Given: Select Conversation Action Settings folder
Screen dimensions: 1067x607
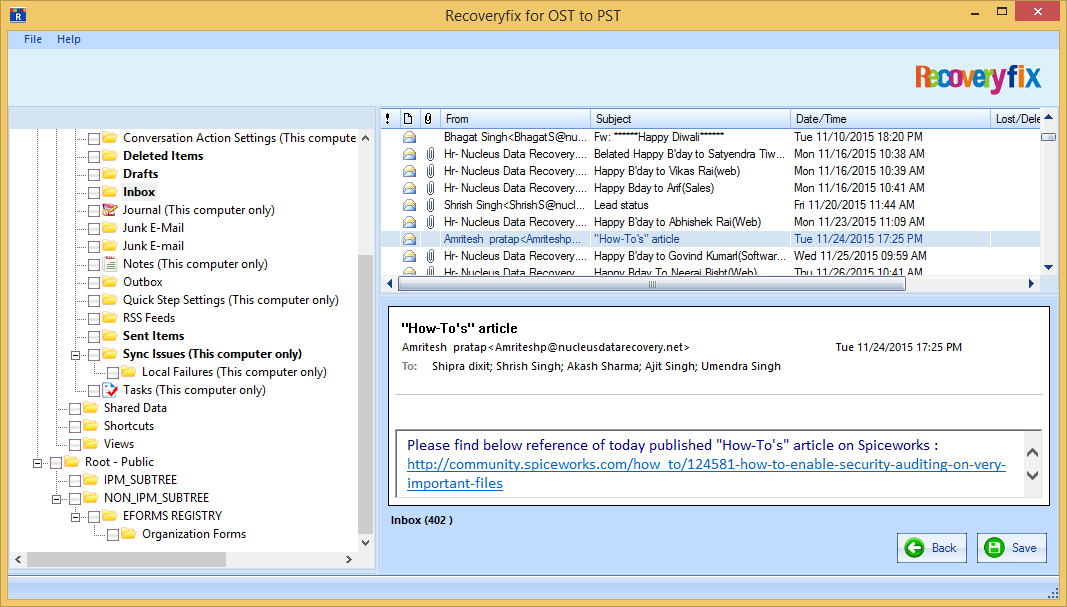Looking at the screenshot, I should pyautogui.click(x=240, y=138).
